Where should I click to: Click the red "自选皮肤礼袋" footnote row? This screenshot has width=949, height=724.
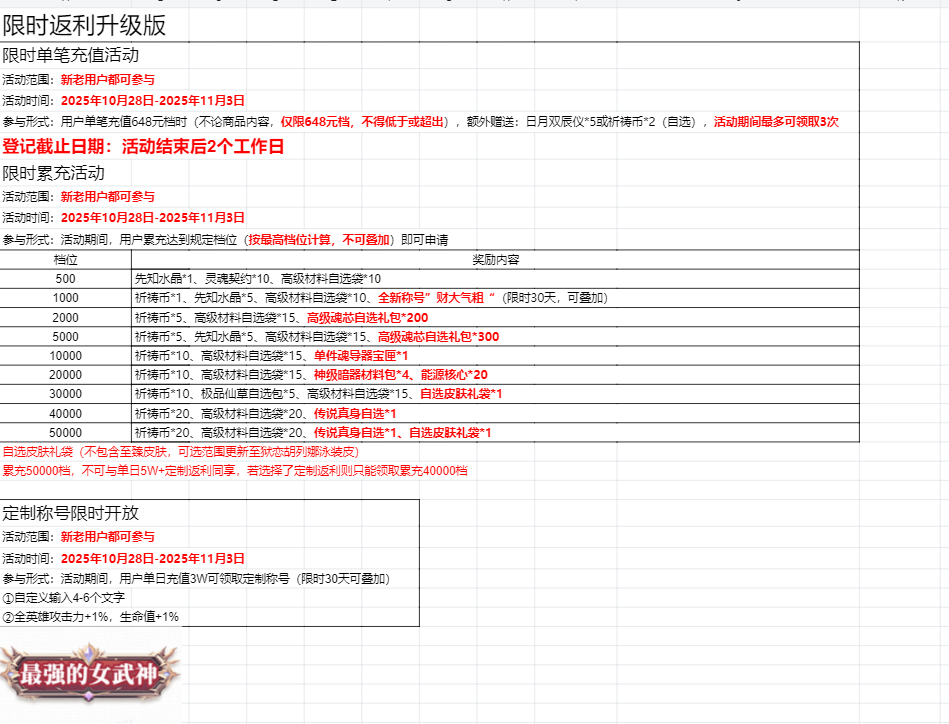[x=180, y=452]
